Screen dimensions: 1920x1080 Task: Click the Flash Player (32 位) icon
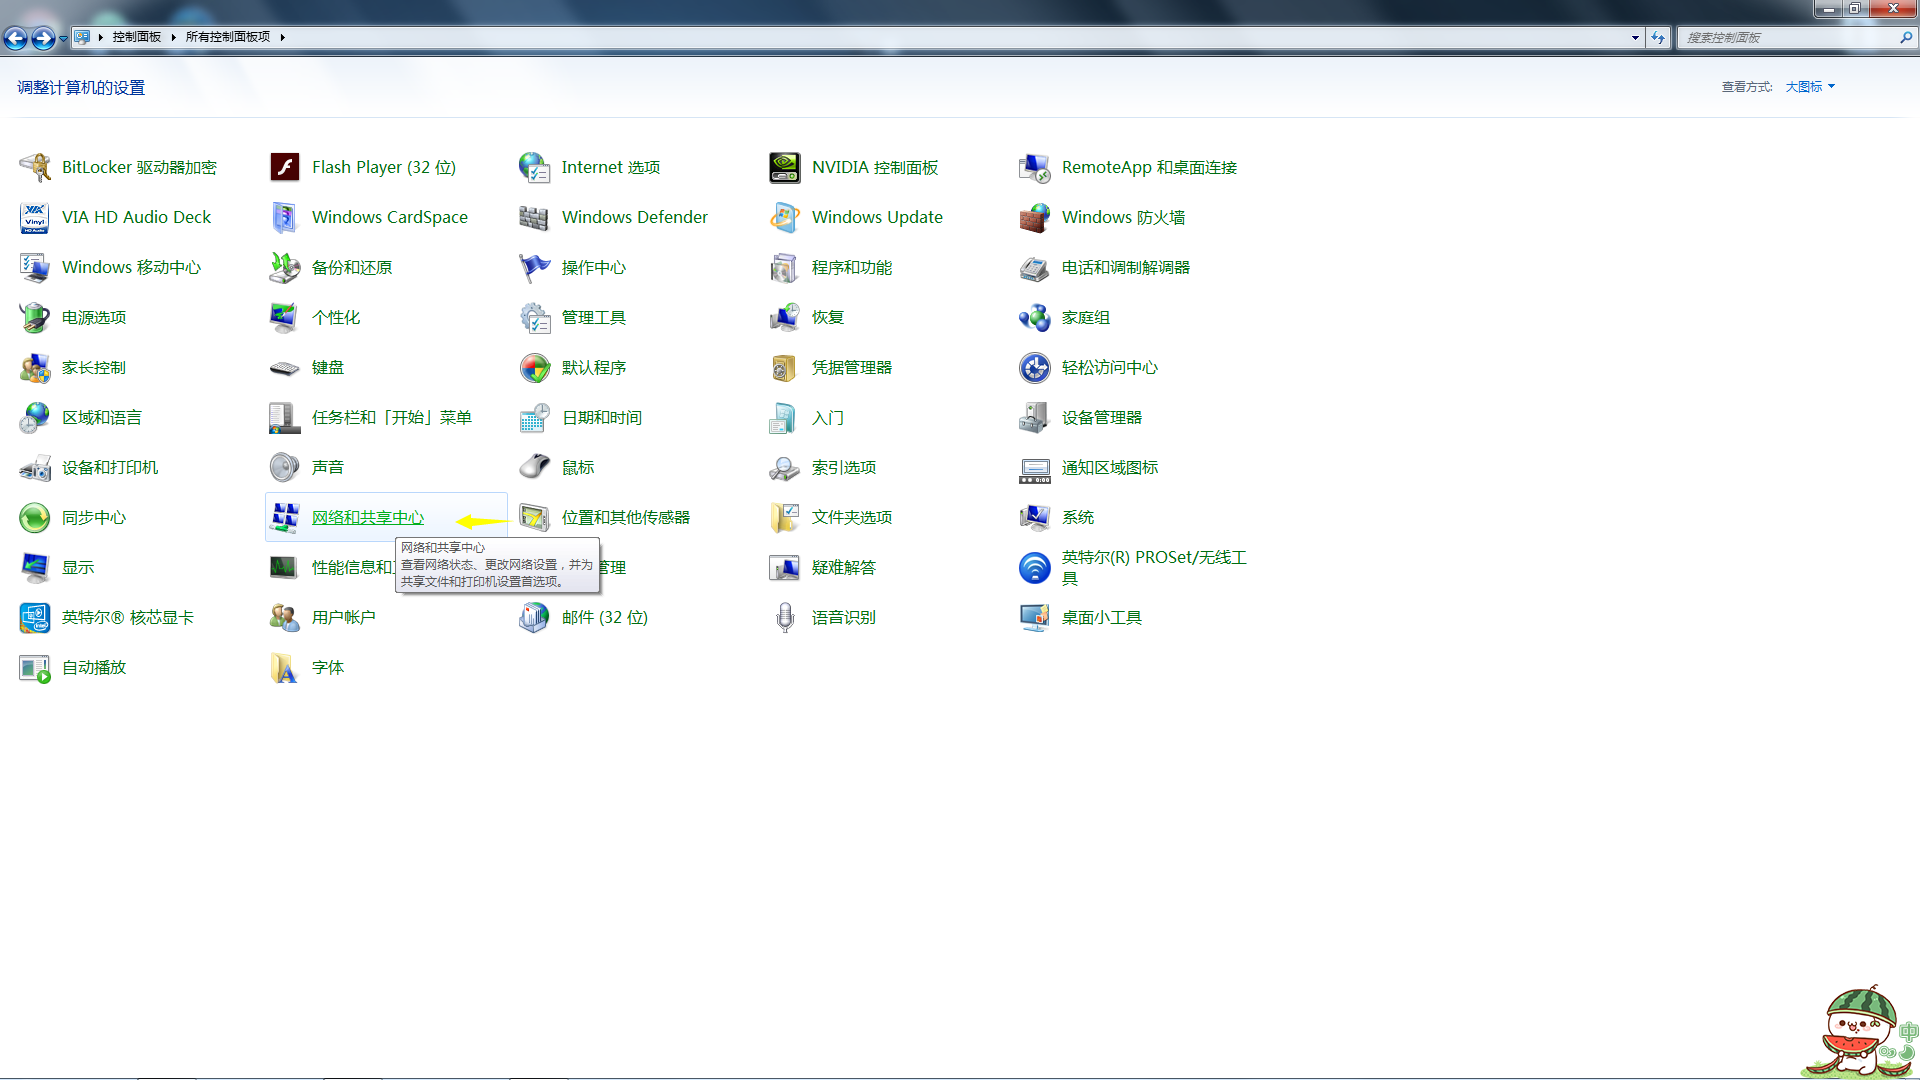[x=285, y=167]
